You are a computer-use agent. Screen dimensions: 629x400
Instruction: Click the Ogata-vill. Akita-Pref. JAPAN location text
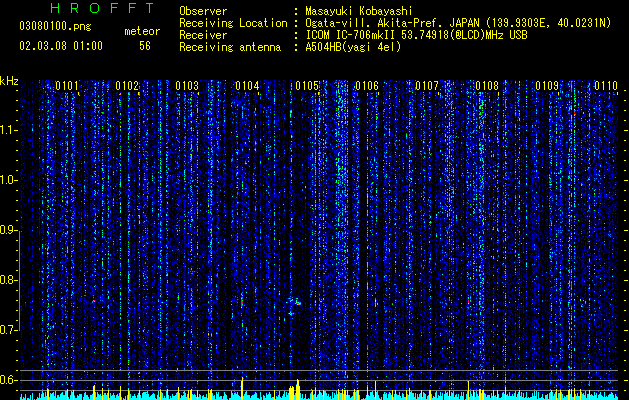click(458, 23)
